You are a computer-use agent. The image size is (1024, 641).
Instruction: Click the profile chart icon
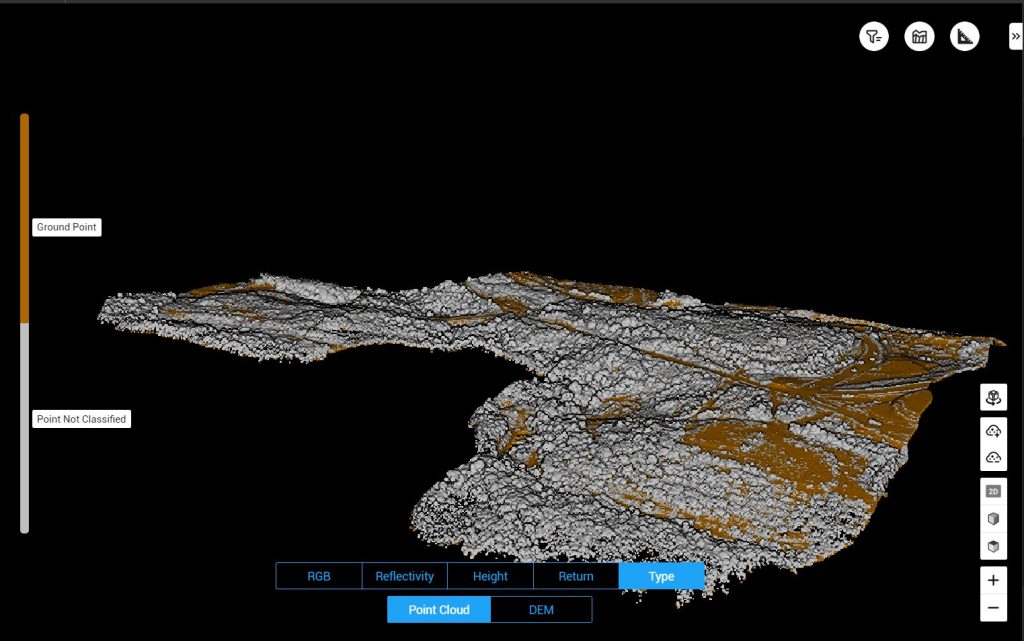(919, 37)
